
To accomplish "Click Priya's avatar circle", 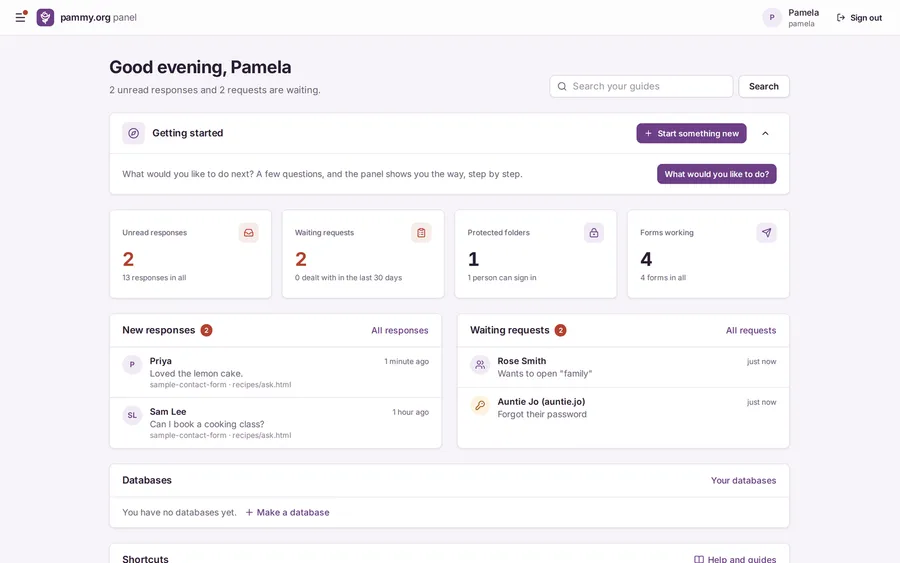I will (x=132, y=364).
